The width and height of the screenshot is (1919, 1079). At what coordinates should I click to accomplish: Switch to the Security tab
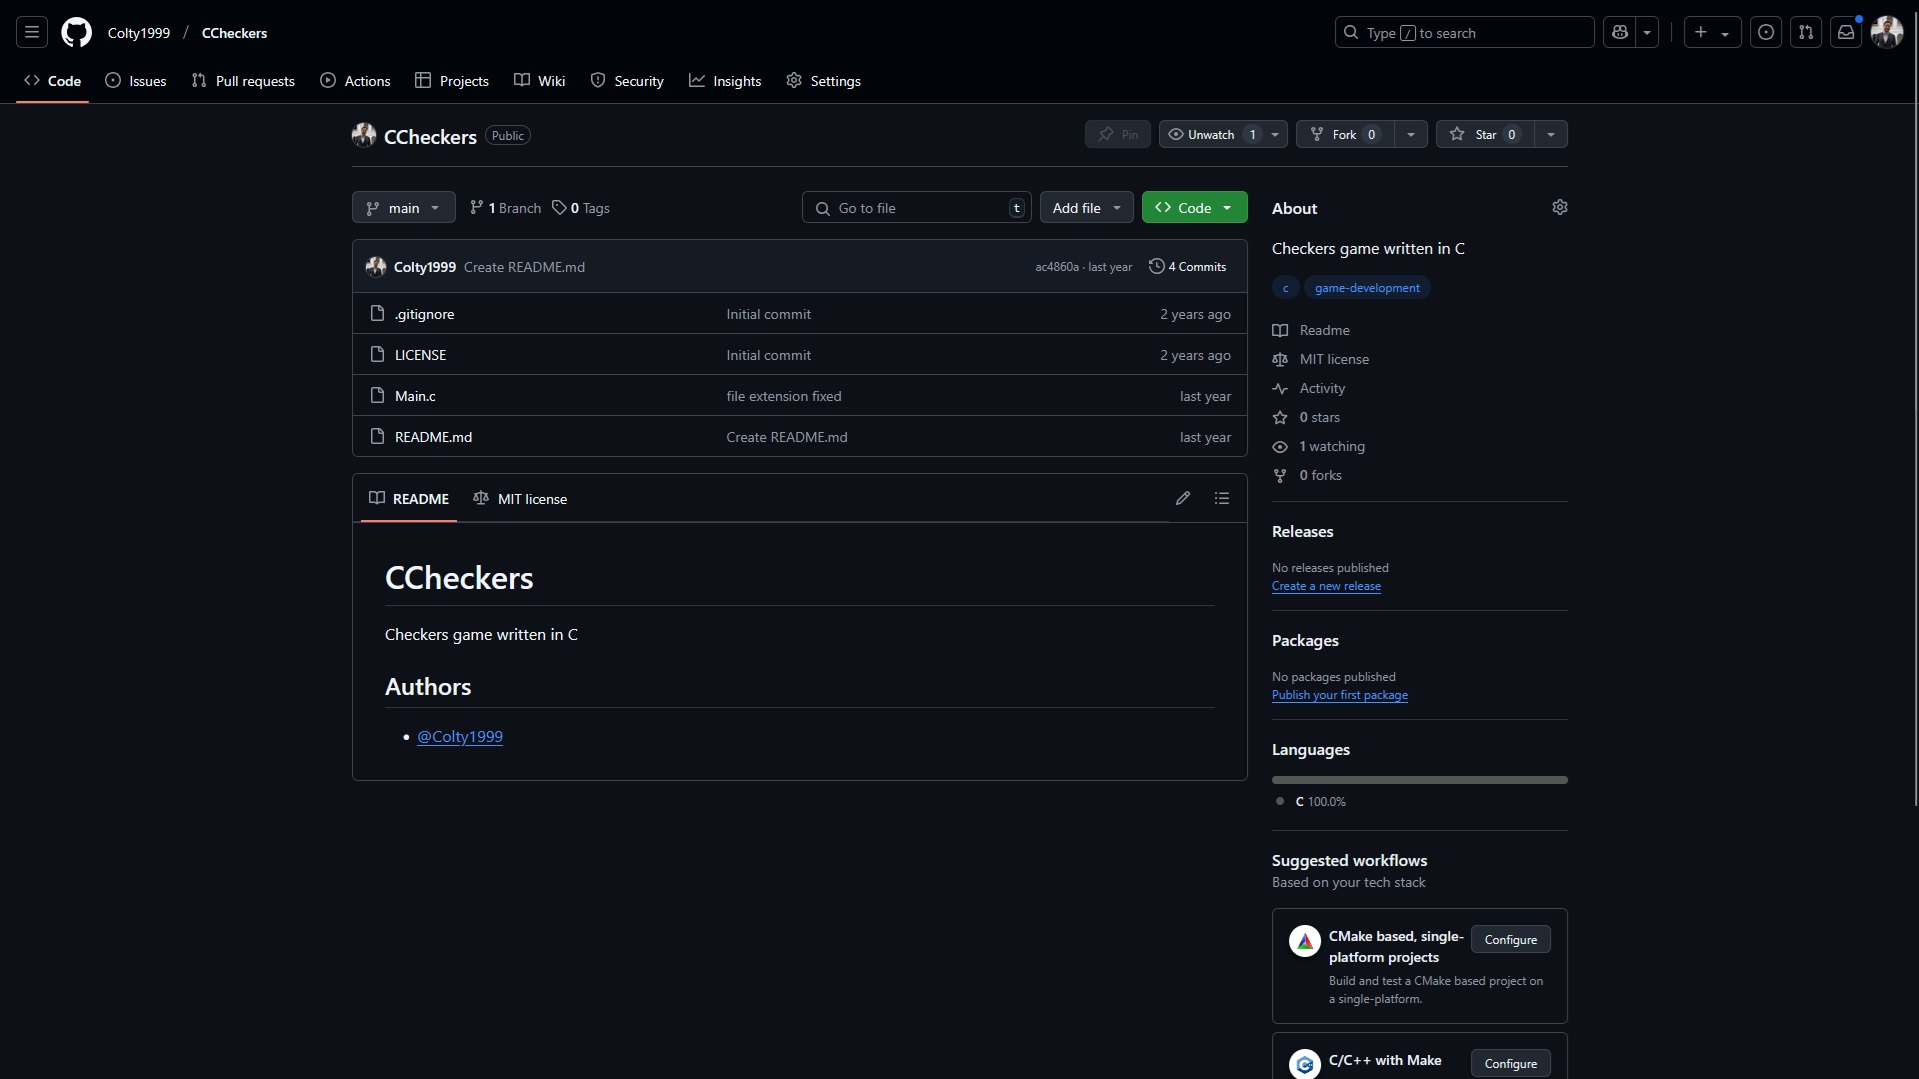coord(627,81)
